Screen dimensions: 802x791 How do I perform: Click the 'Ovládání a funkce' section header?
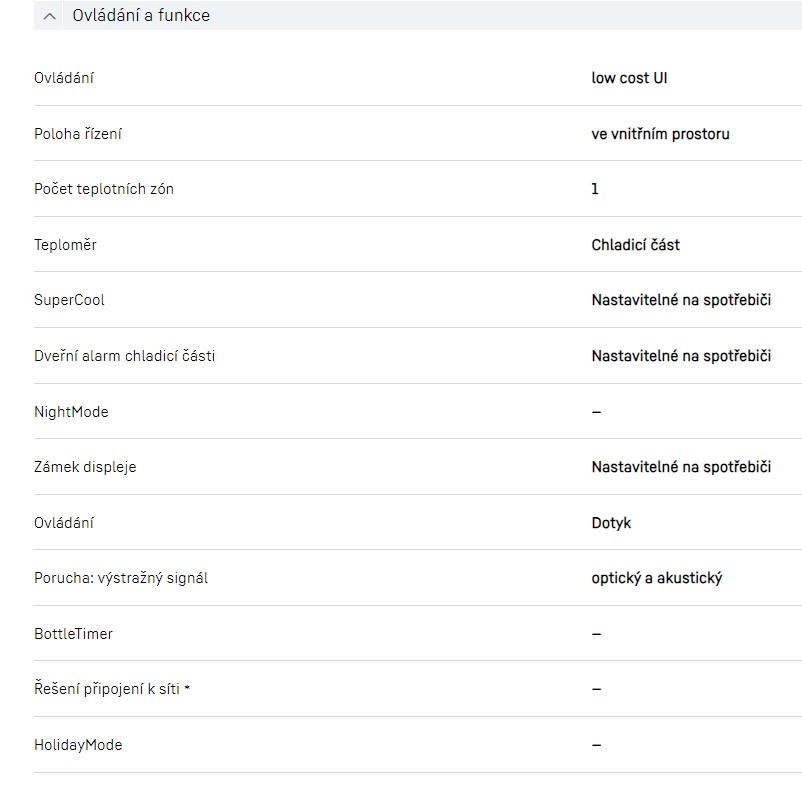coord(141,16)
